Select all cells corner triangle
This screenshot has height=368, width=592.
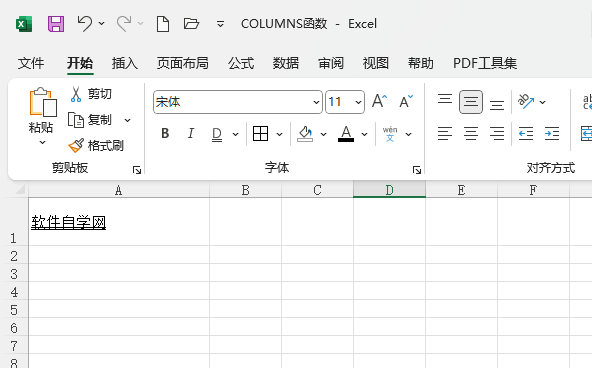click(x=20, y=189)
